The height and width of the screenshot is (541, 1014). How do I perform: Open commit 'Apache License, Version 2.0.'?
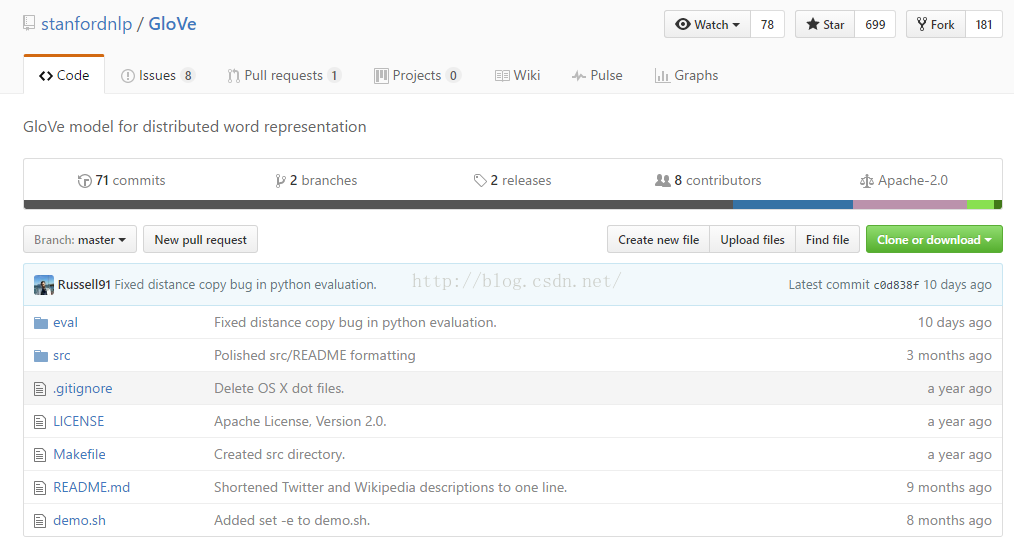pos(300,421)
